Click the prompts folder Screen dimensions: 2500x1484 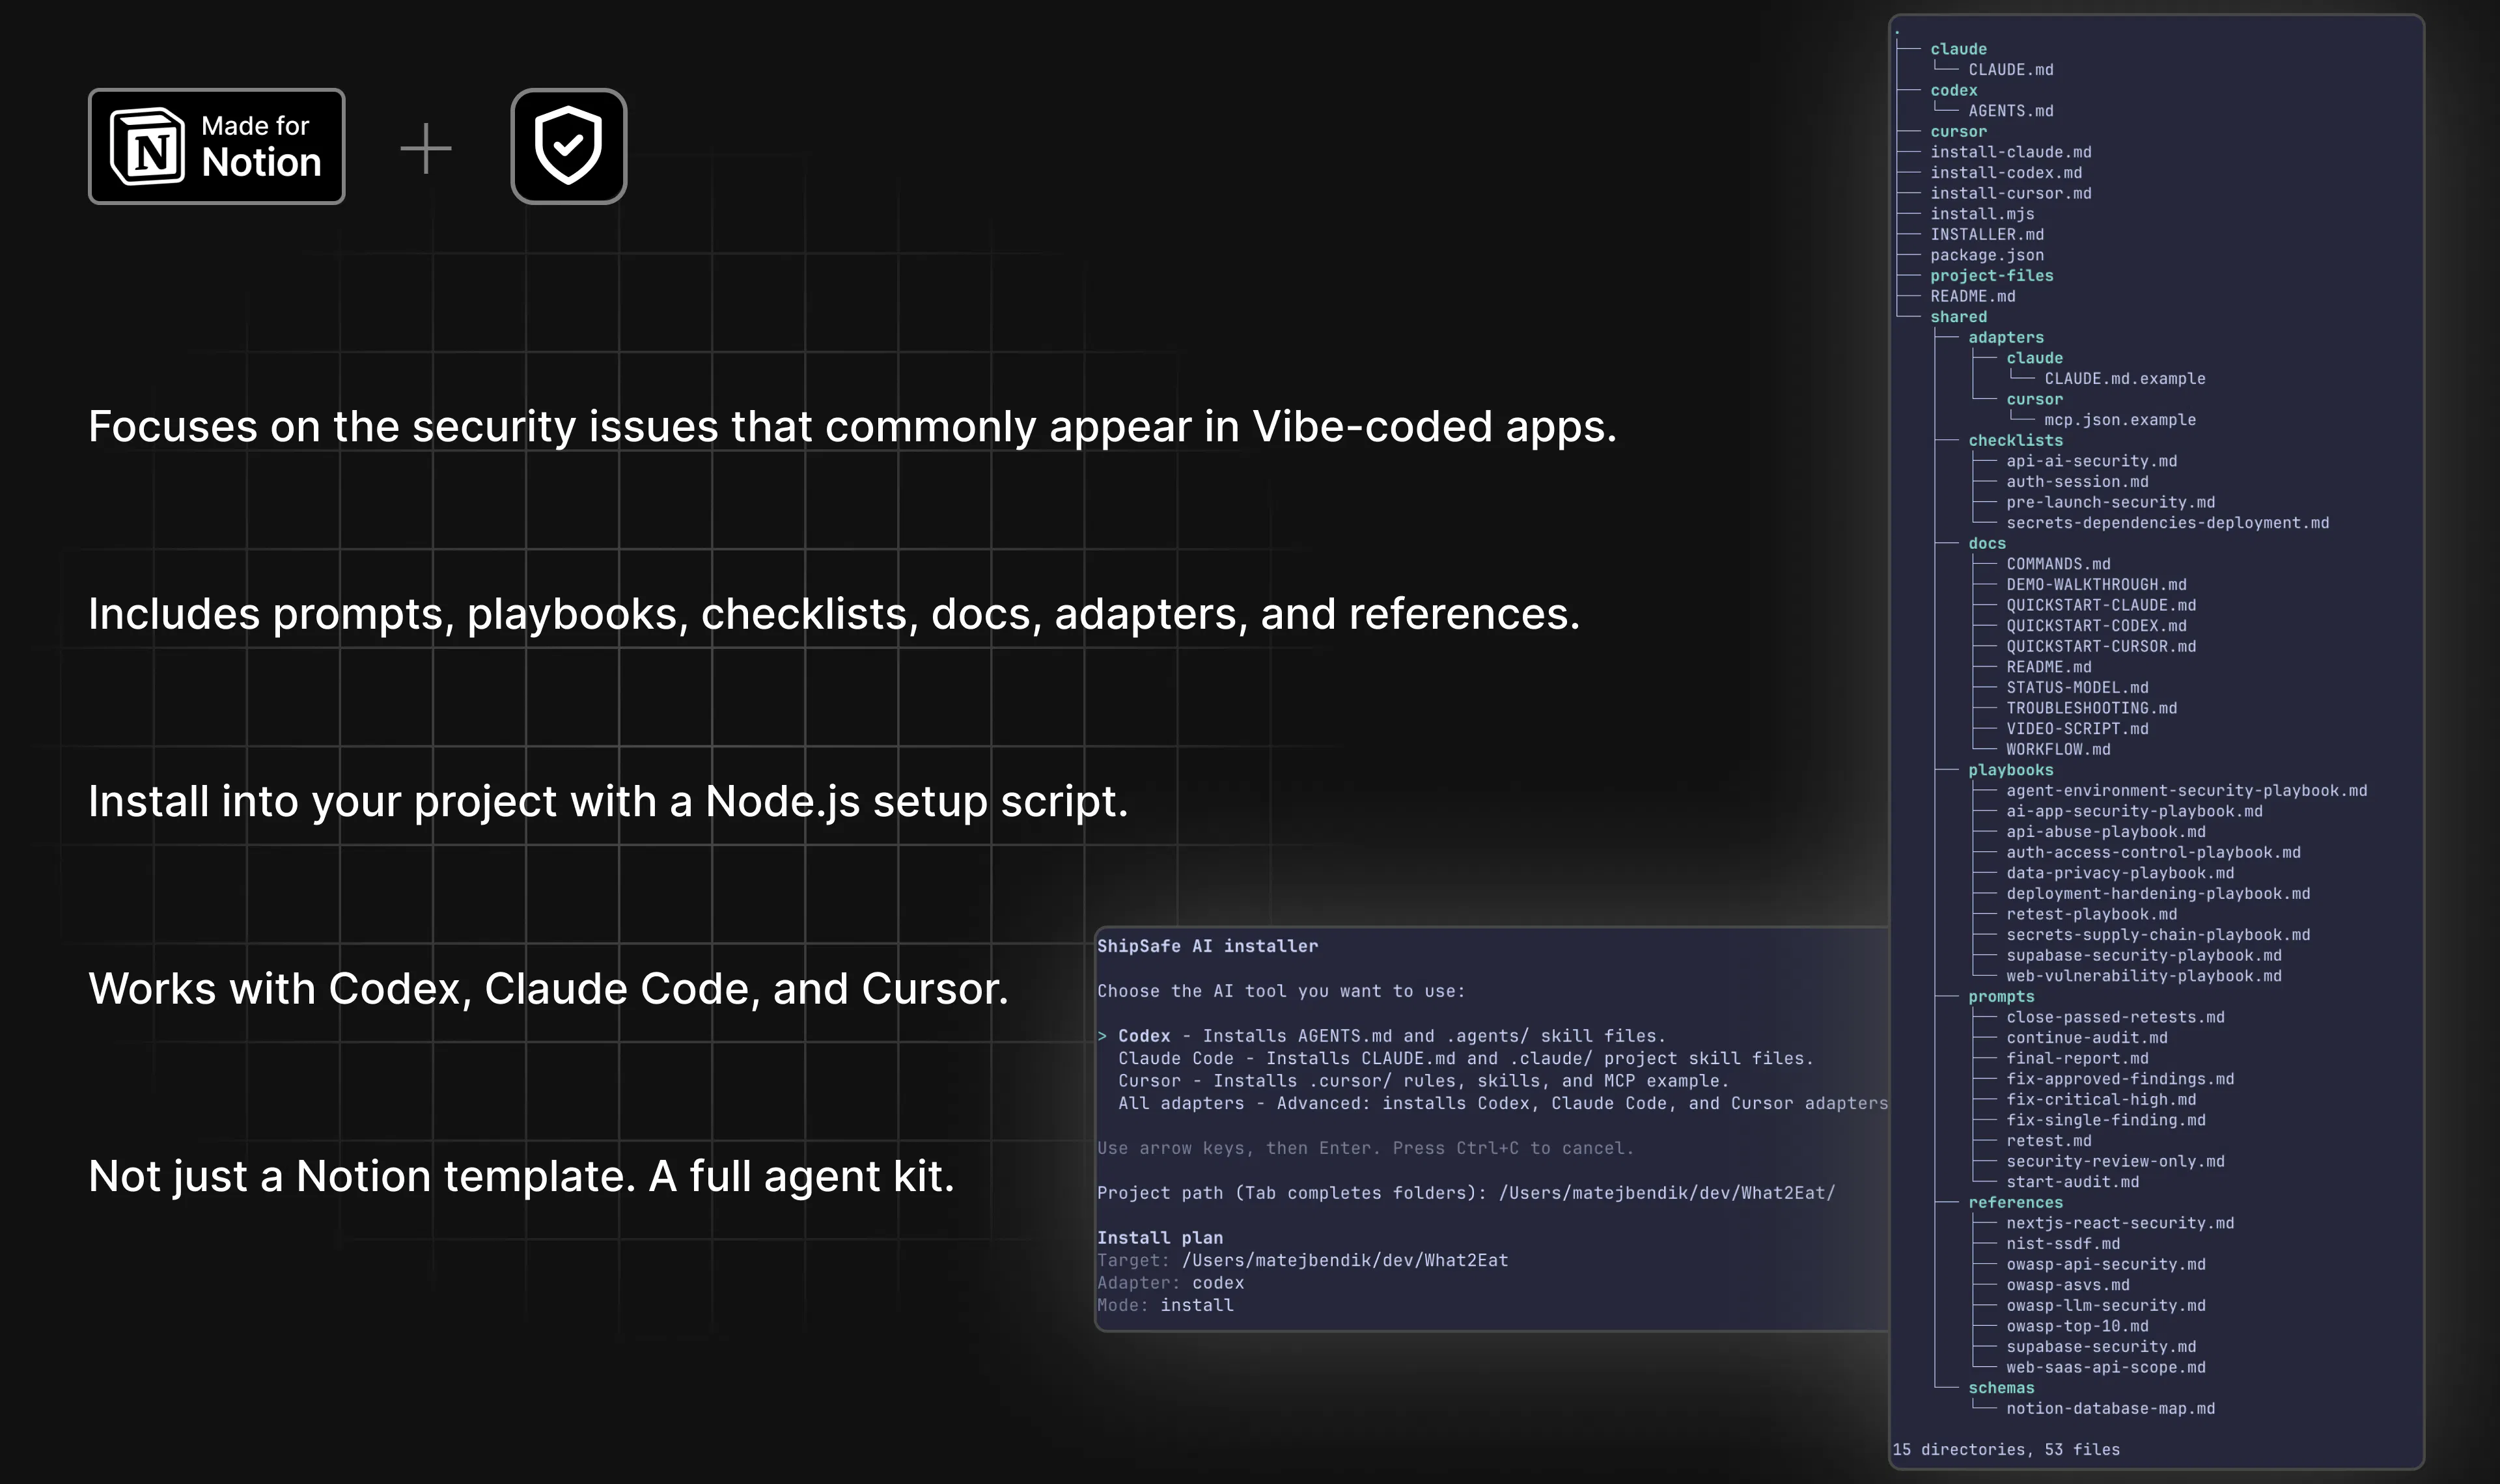(x=2001, y=997)
